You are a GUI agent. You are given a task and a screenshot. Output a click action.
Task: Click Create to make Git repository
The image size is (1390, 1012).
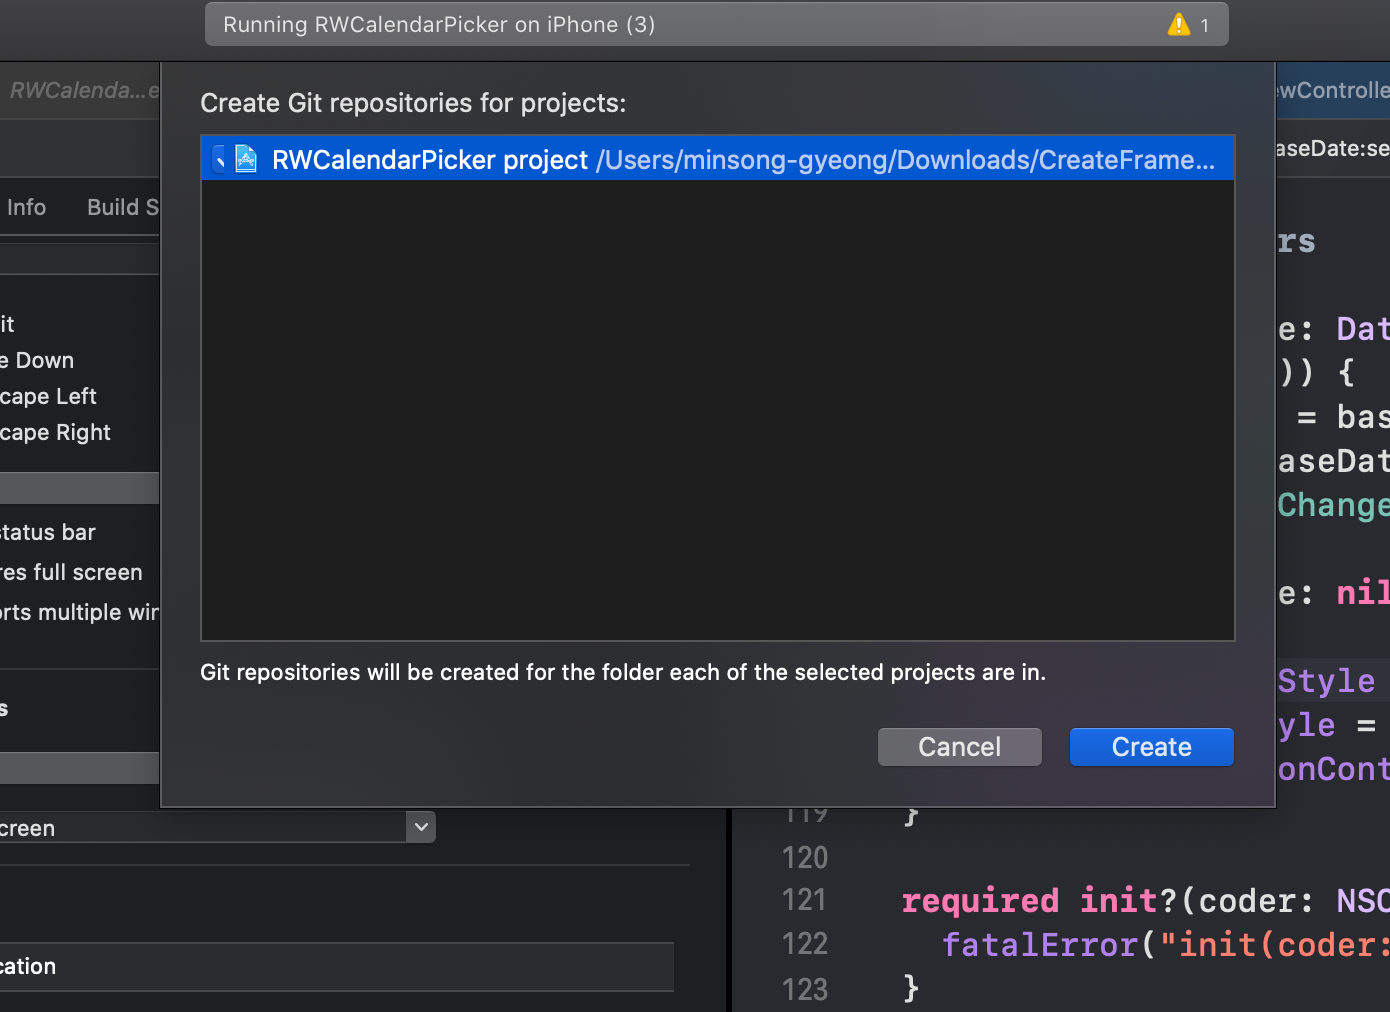tap(1151, 747)
